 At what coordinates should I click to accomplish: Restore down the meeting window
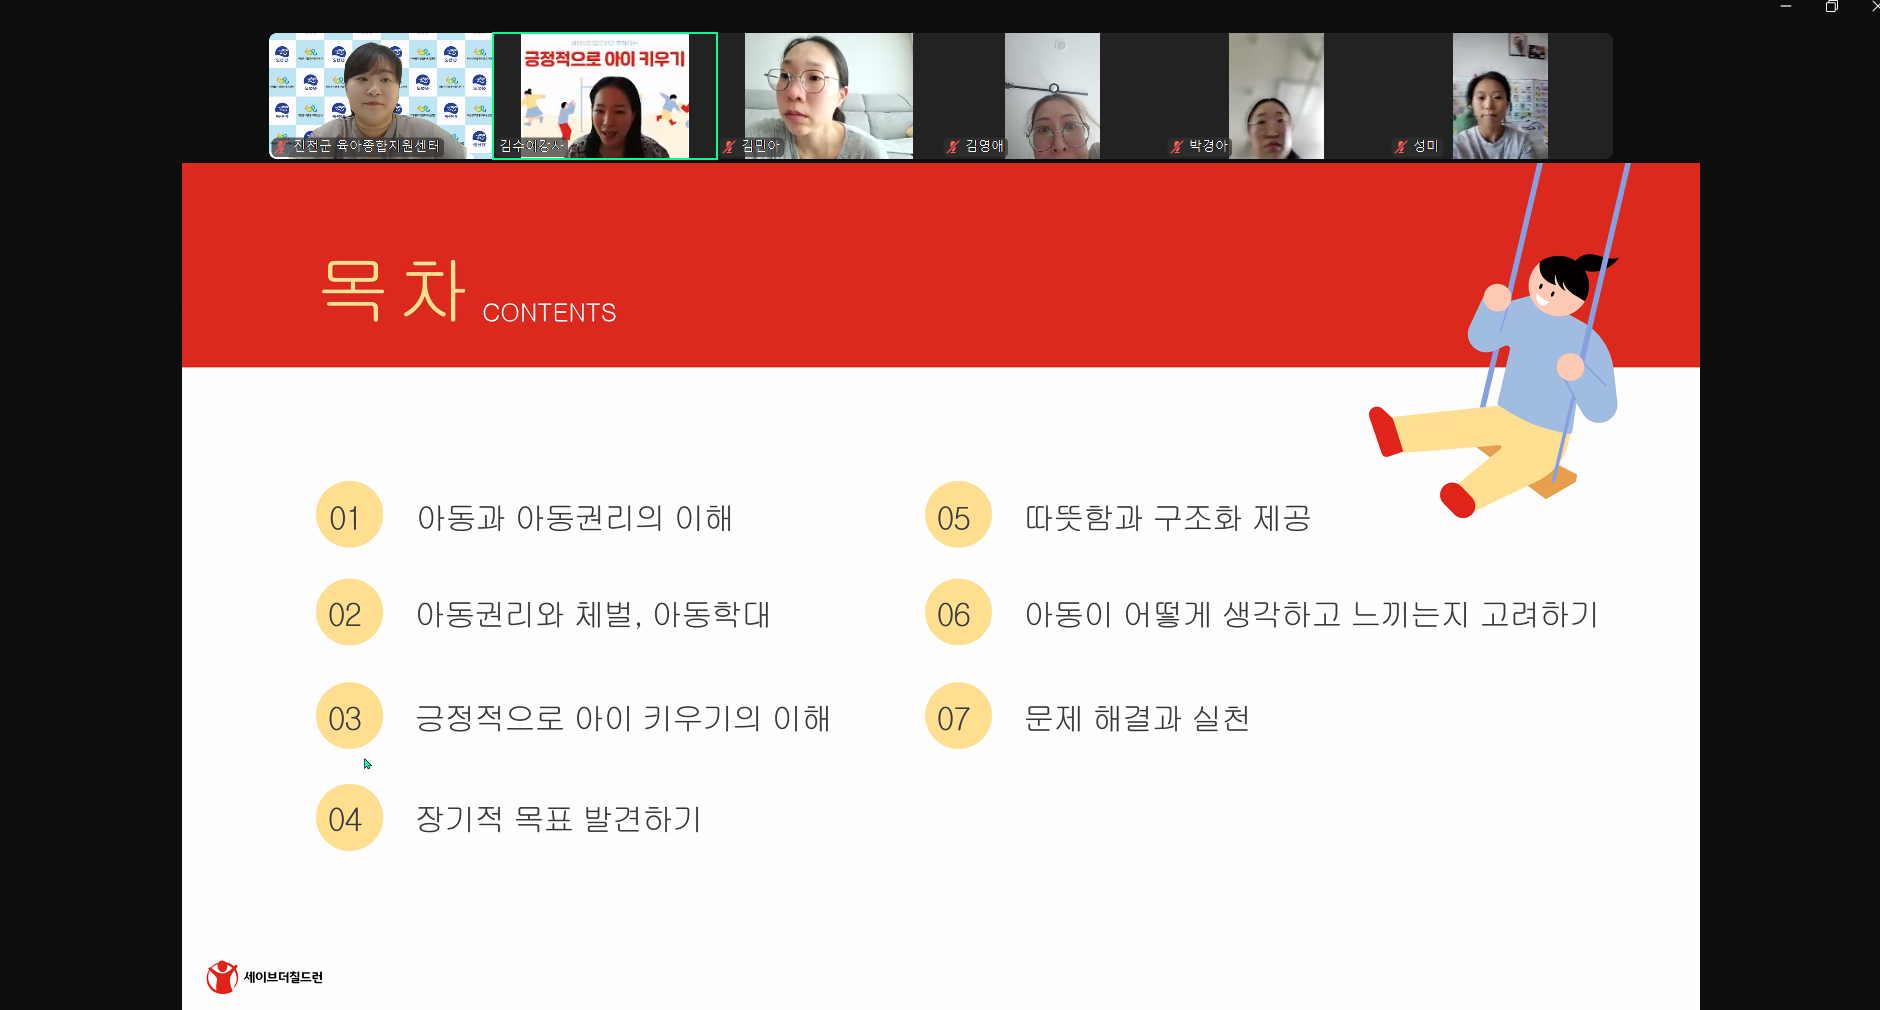point(1831,6)
